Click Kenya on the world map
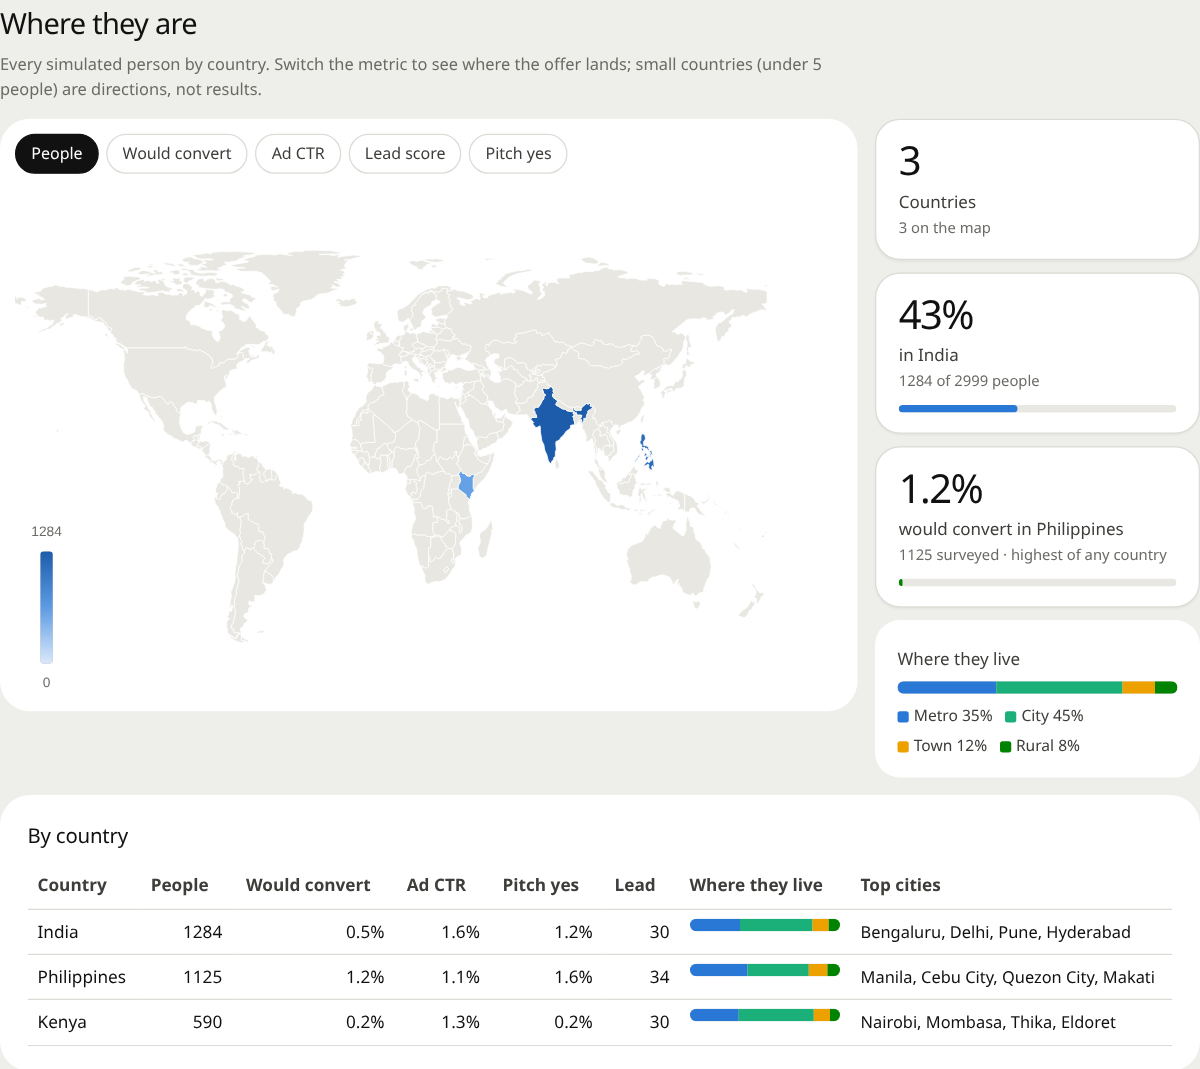The width and height of the screenshot is (1200, 1069). 466,485
